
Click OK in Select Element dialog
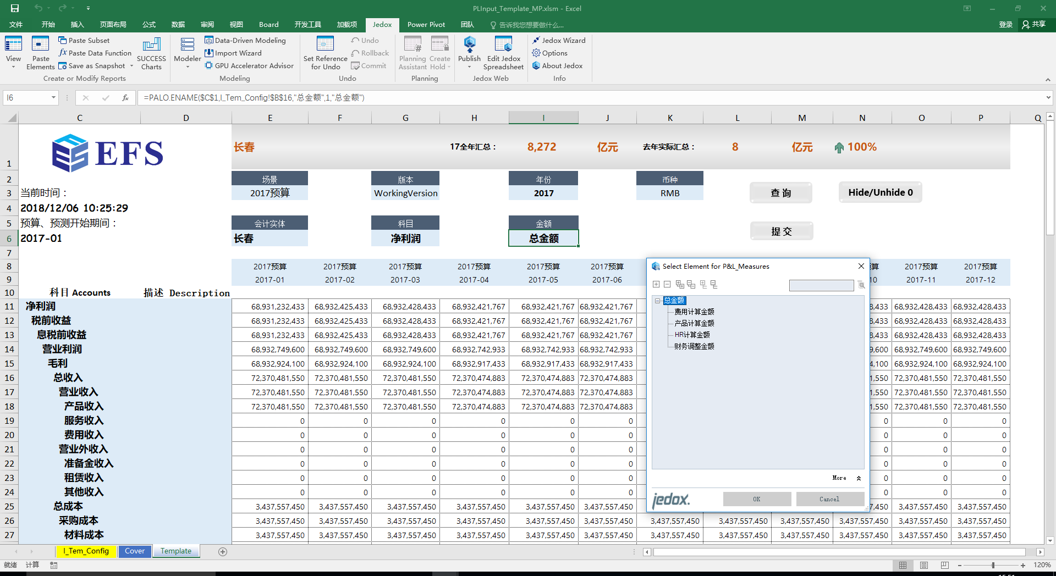(757, 499)
